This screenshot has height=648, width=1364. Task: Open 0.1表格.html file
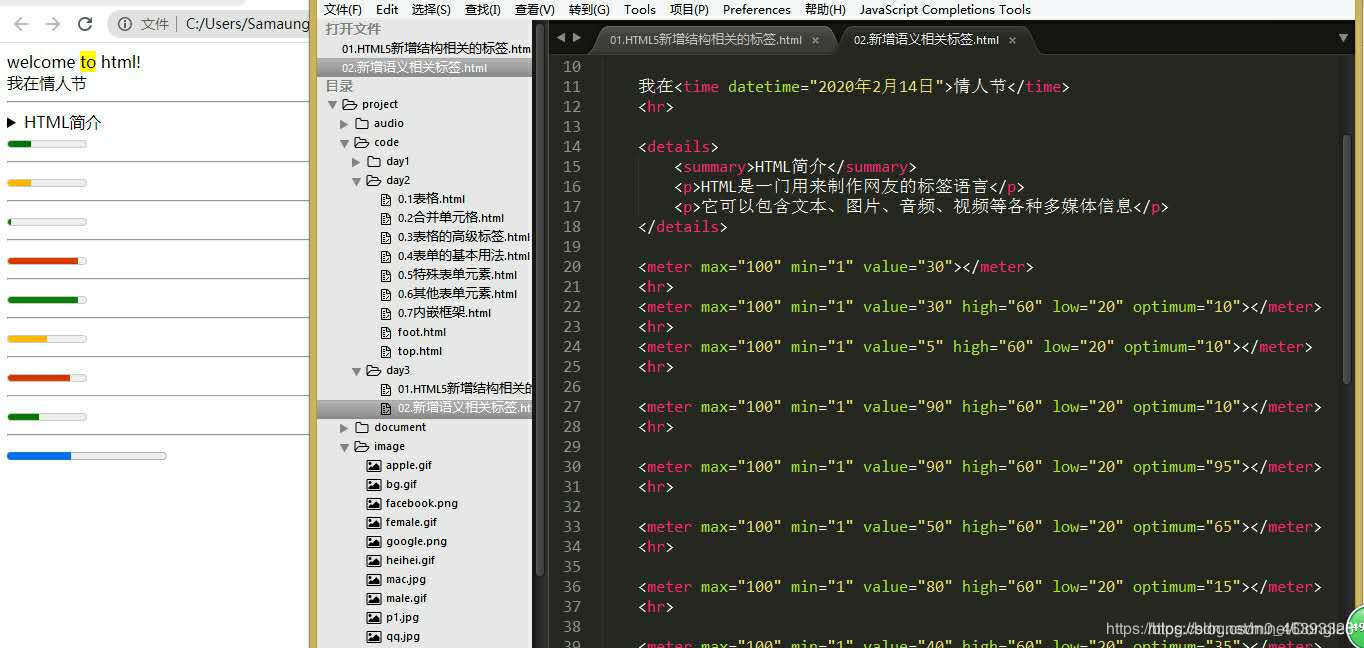click(x=431, y=199)
